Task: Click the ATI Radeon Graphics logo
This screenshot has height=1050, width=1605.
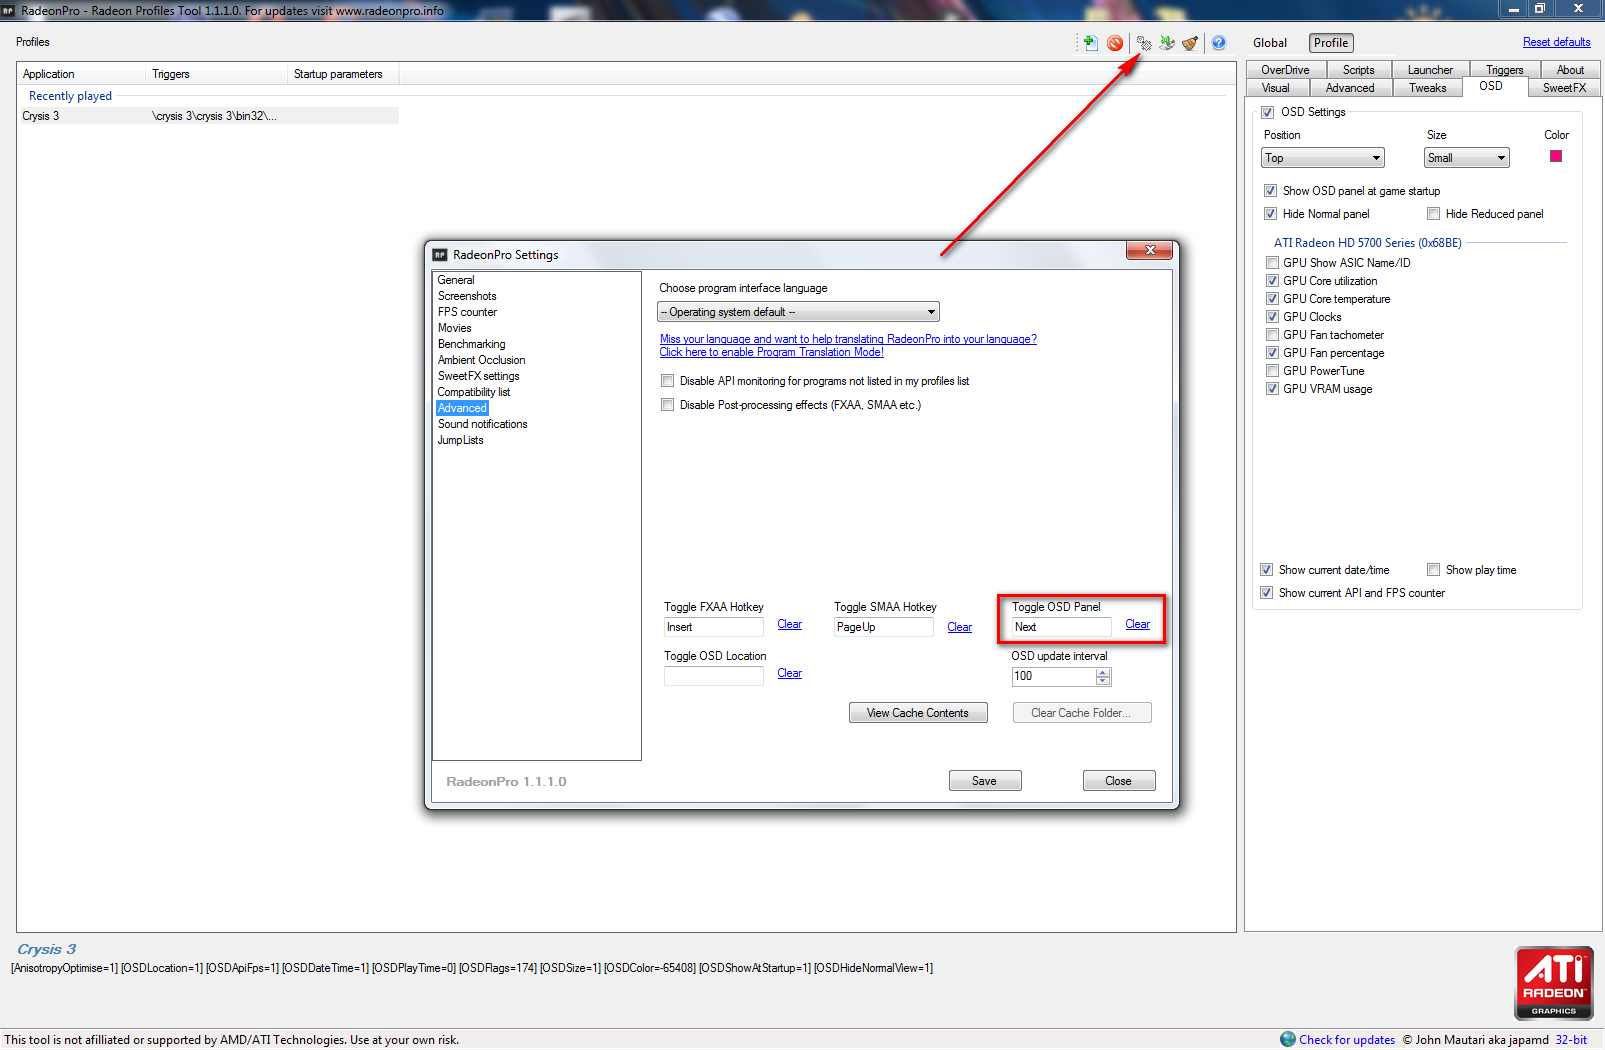Action: [1553, 983]
